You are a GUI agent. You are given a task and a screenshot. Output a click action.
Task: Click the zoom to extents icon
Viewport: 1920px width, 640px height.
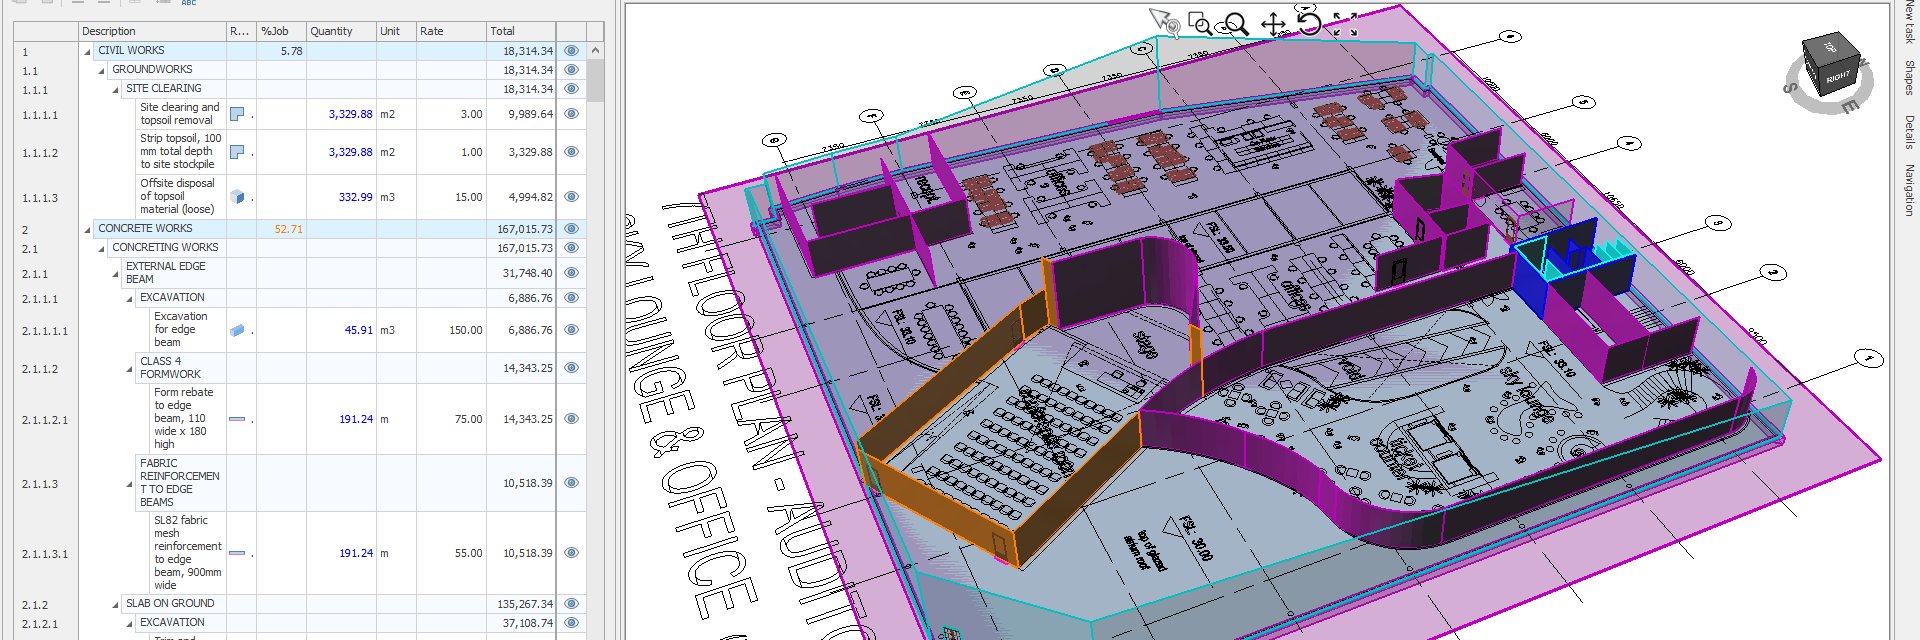1345,24
